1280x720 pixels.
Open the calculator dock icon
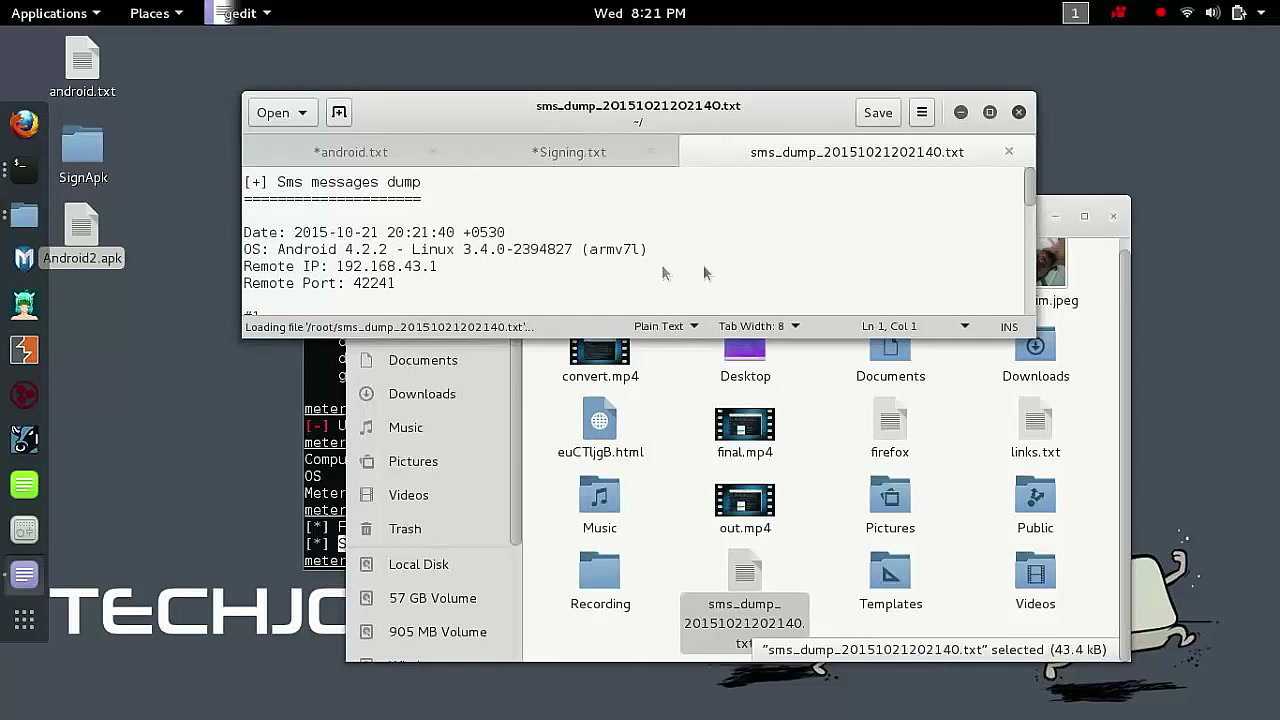point(24,530)
